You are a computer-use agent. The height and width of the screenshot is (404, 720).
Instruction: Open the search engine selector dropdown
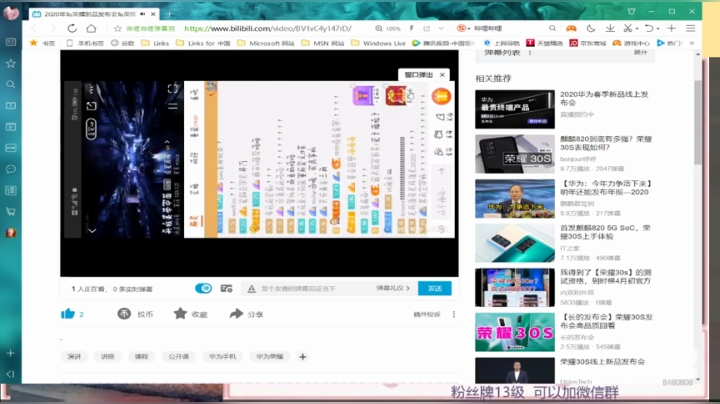point(463,28)
